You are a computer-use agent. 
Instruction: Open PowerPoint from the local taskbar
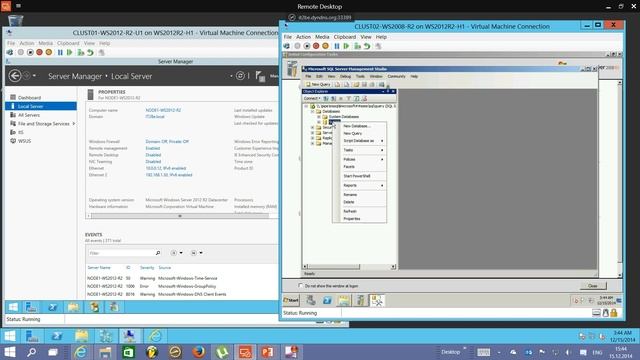tap(268, 352)
